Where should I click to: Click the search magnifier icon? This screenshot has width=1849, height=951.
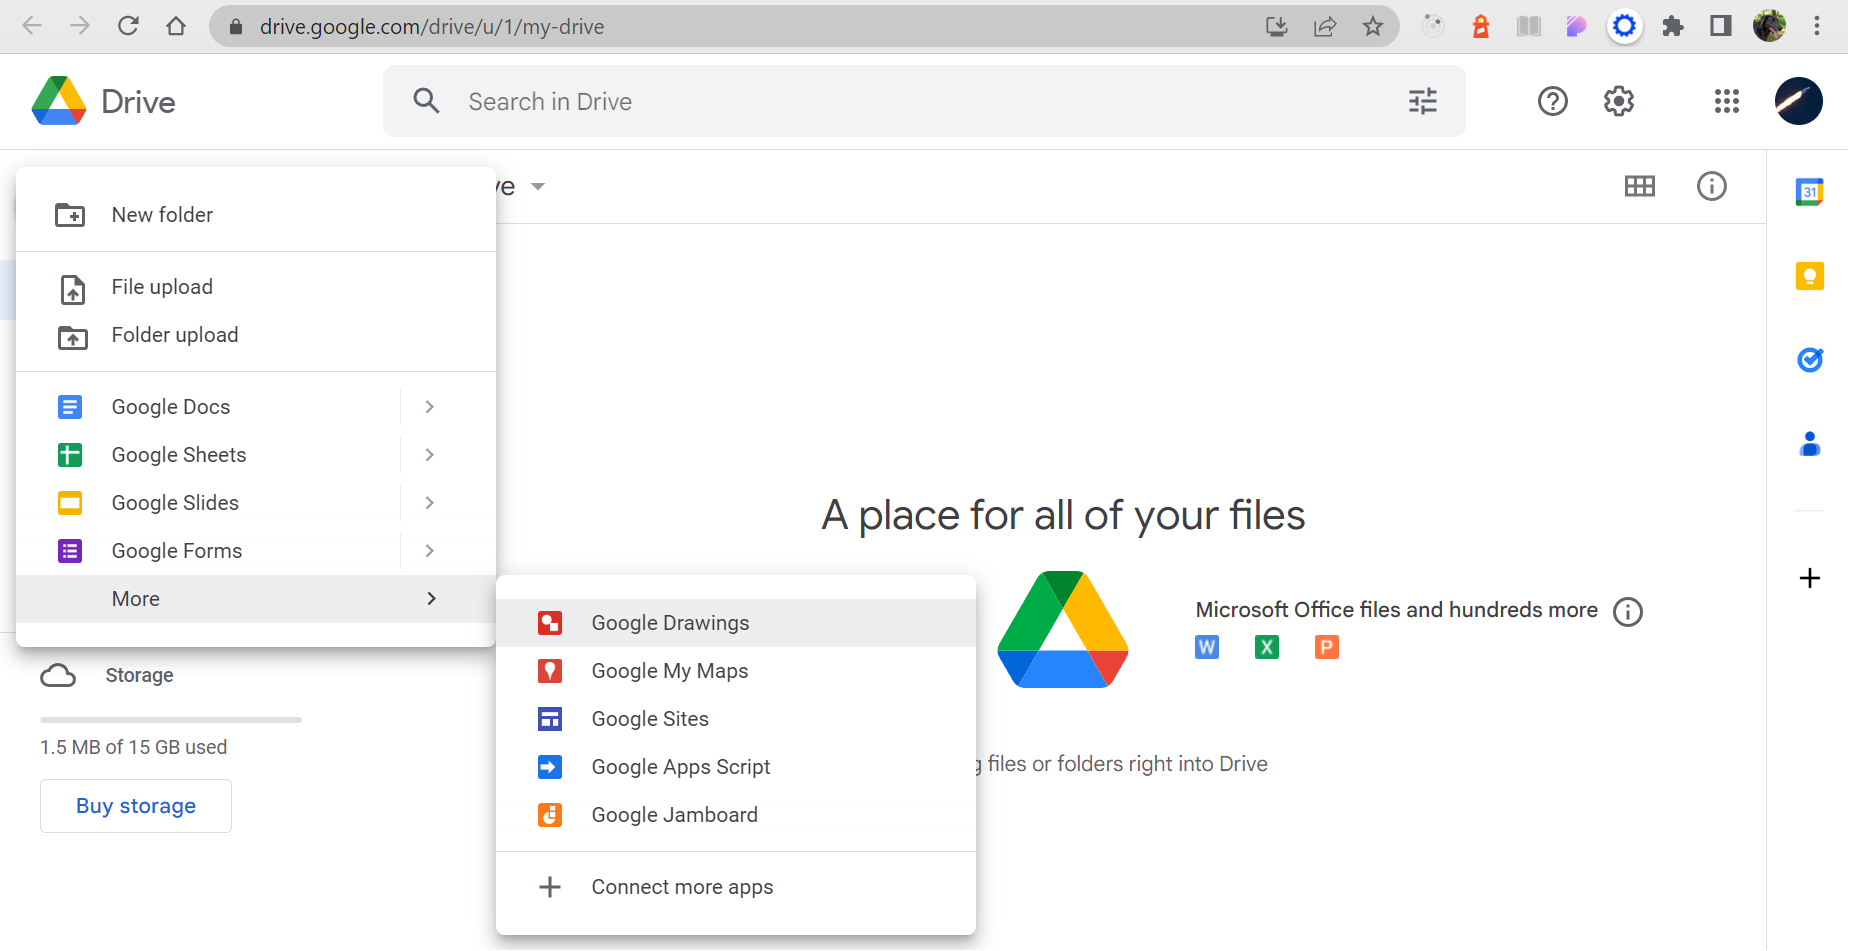click(426, 101)
